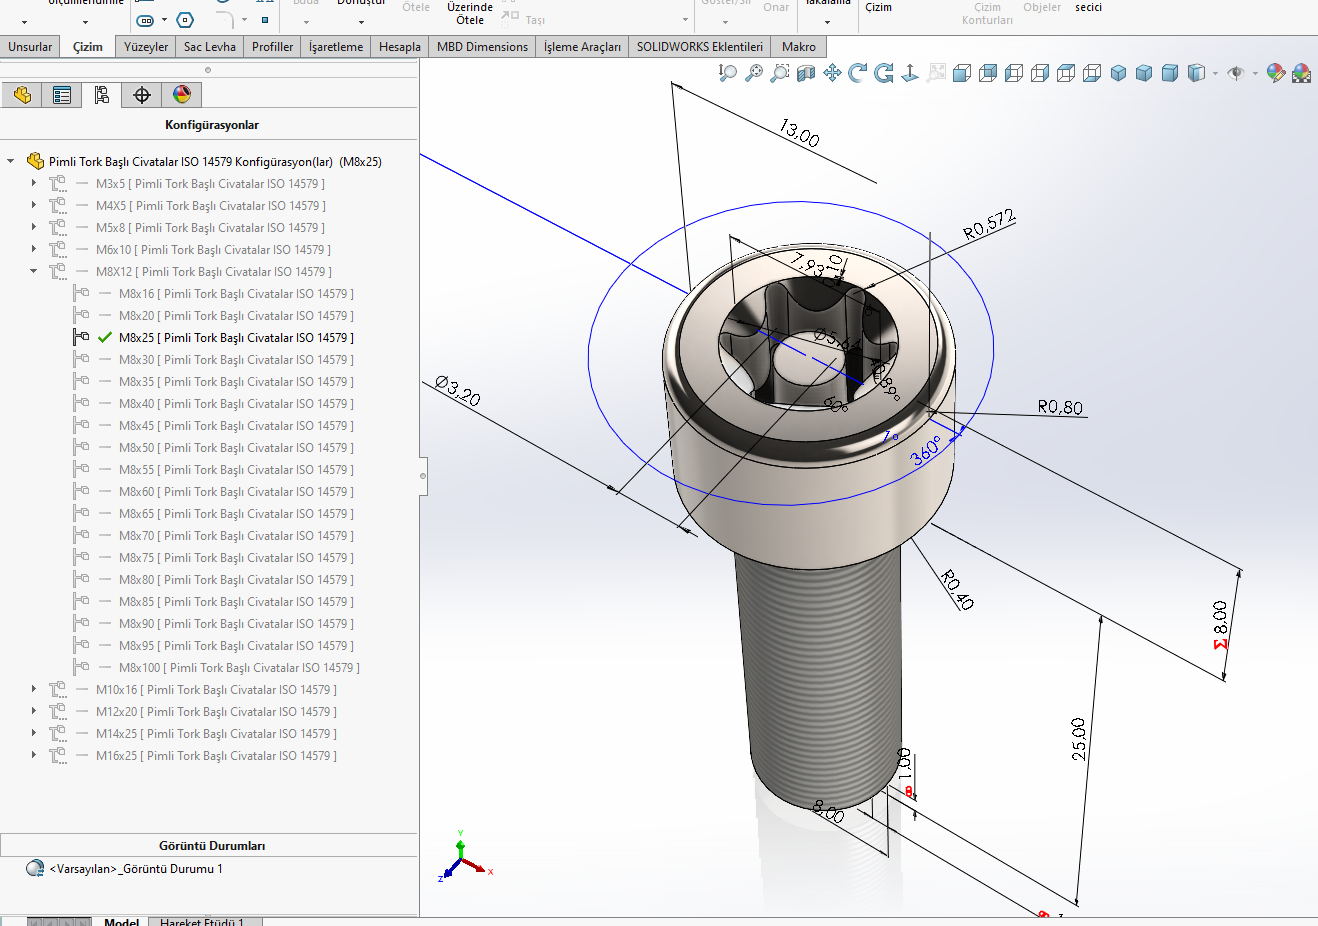Switch to the Sac Levha tab

click(x=210, y=47)
